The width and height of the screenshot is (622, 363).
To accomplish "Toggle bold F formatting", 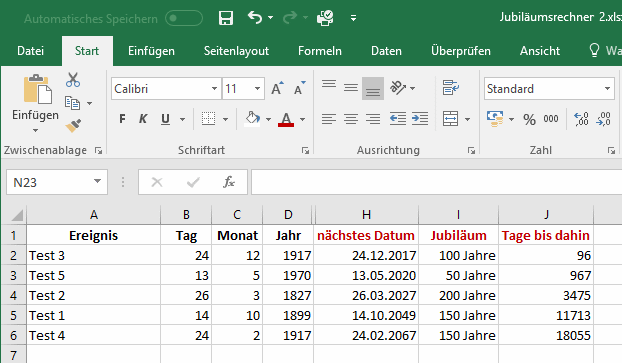I will coord(122,119).
